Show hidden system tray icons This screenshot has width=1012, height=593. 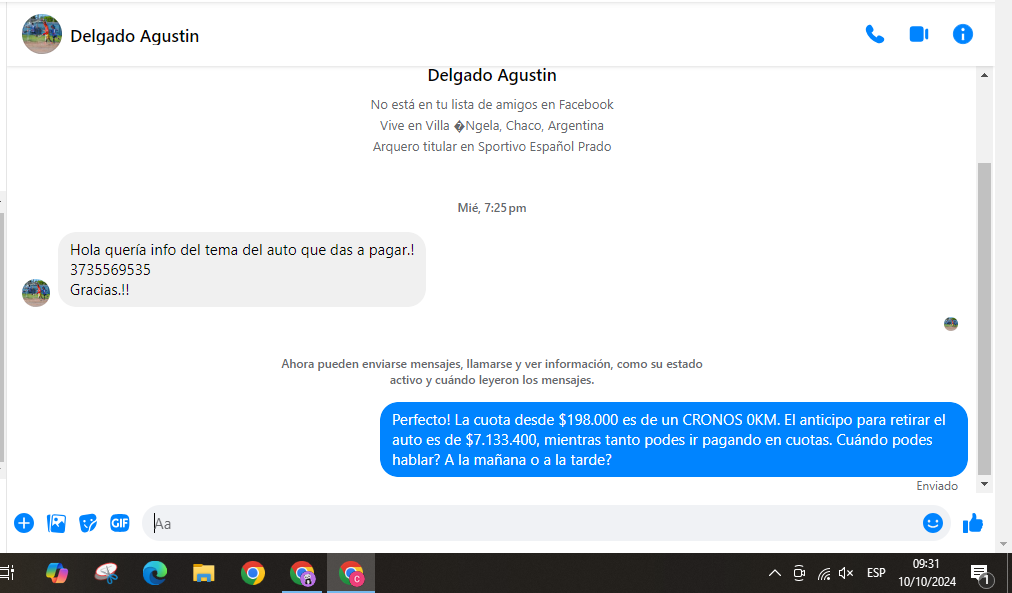coord(774,573)
